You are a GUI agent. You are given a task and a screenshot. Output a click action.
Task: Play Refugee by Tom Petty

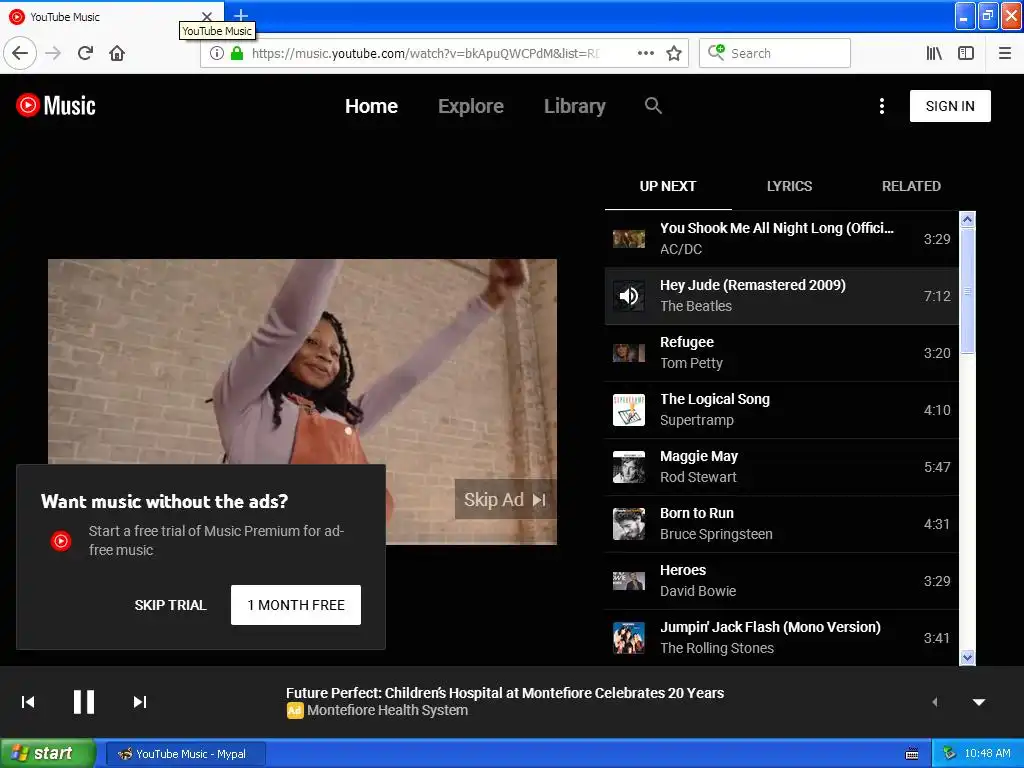pyautogui.click(x=781, y=353)
